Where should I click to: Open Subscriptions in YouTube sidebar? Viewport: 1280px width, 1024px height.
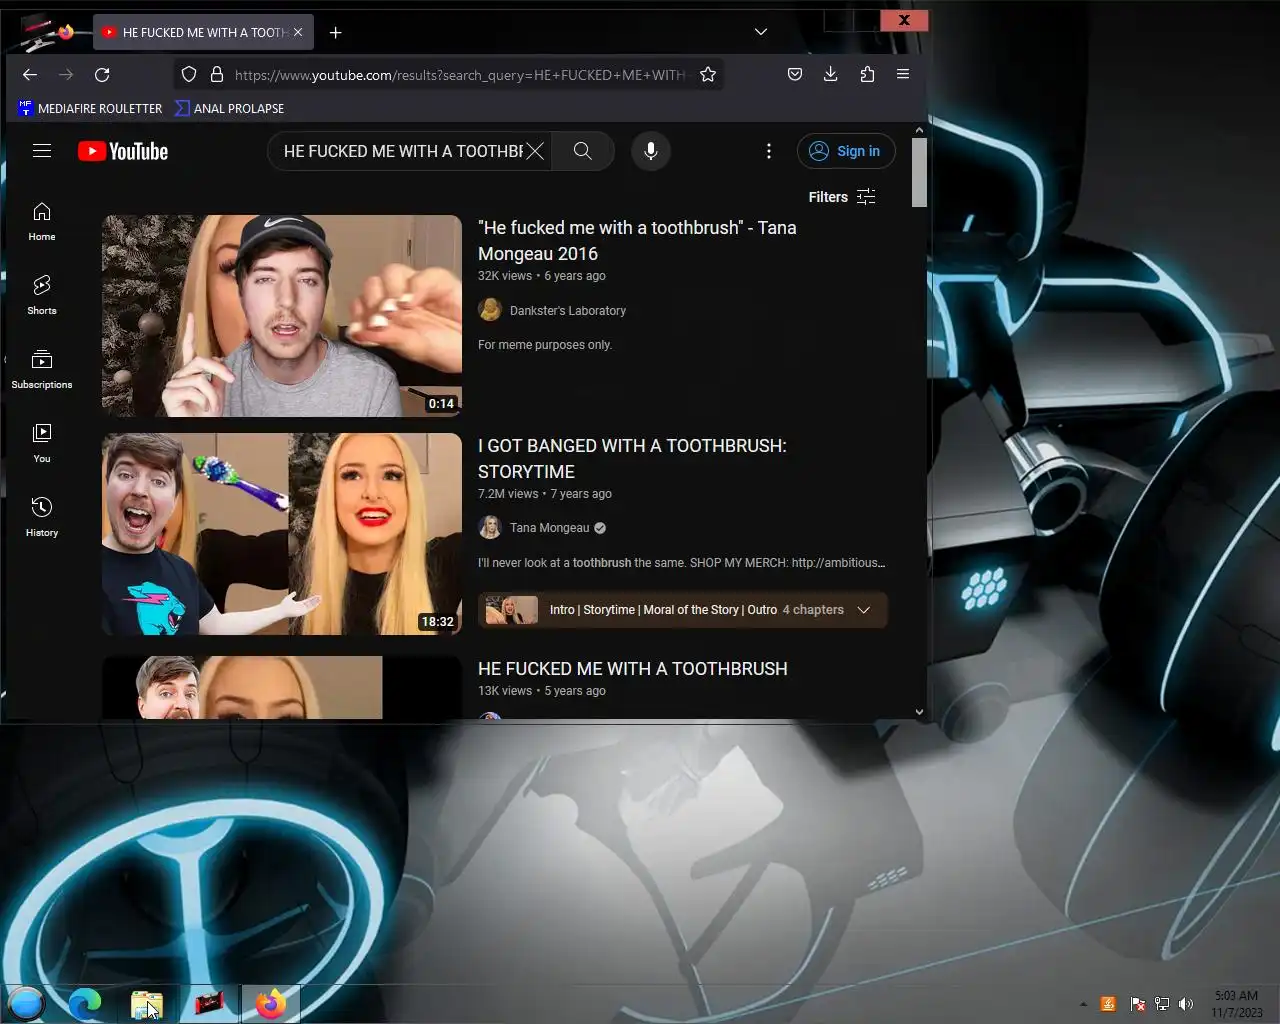pos(42,370)
